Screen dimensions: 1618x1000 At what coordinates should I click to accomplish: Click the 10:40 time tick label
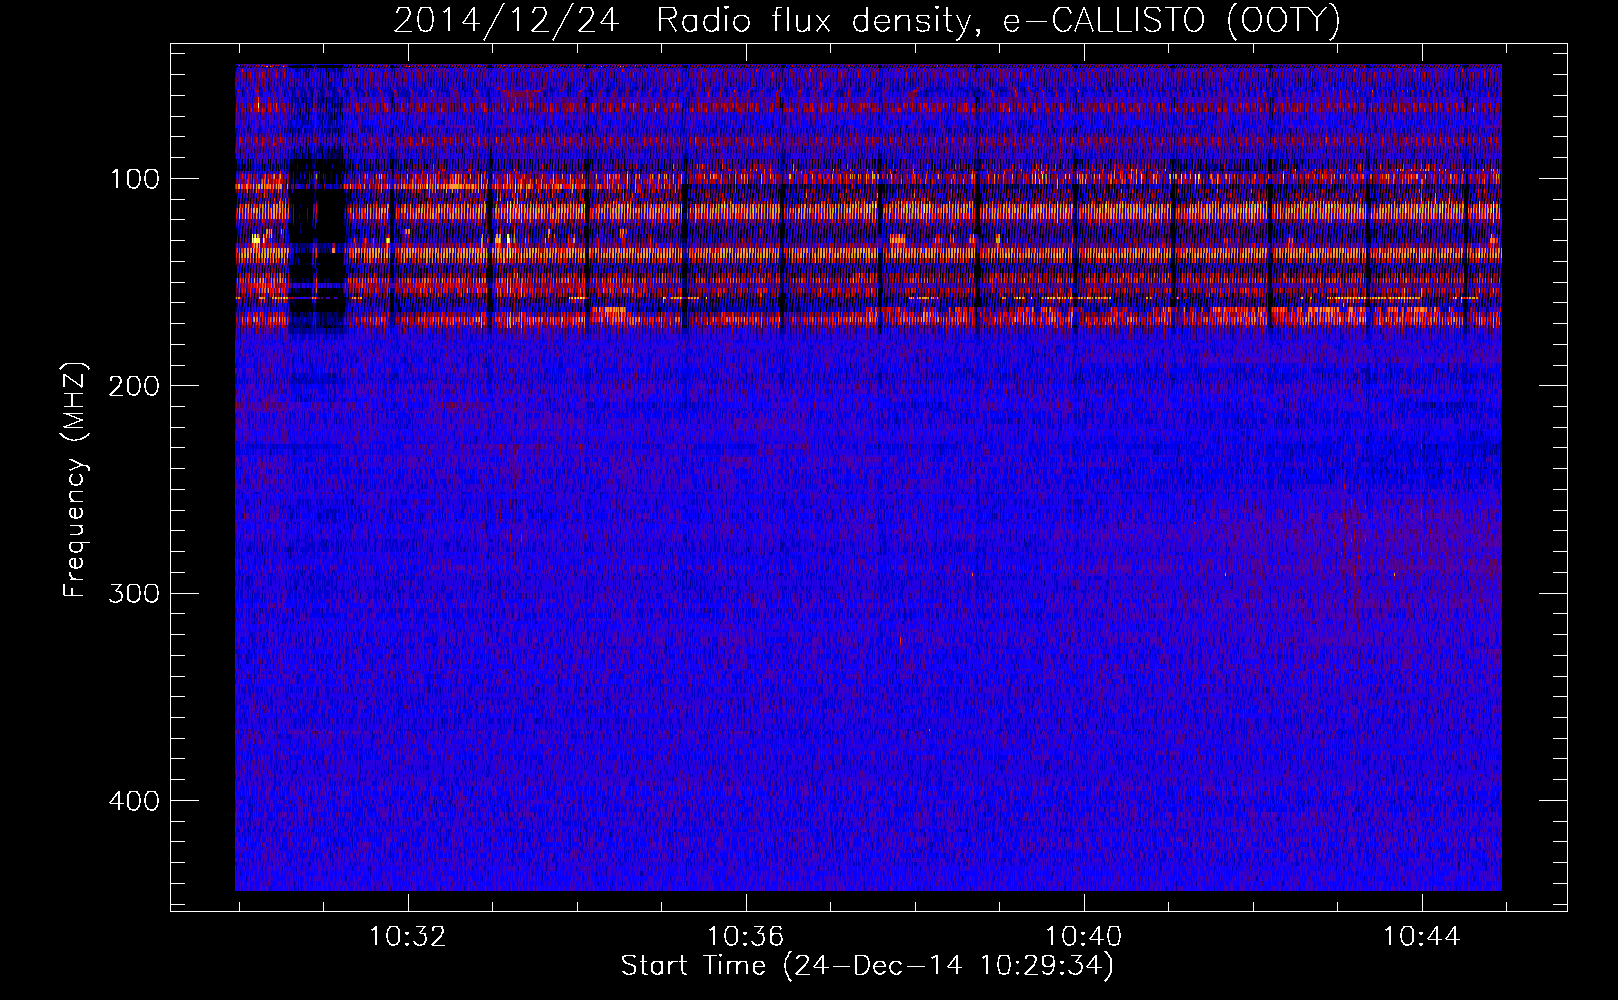tap(1084, 937)
